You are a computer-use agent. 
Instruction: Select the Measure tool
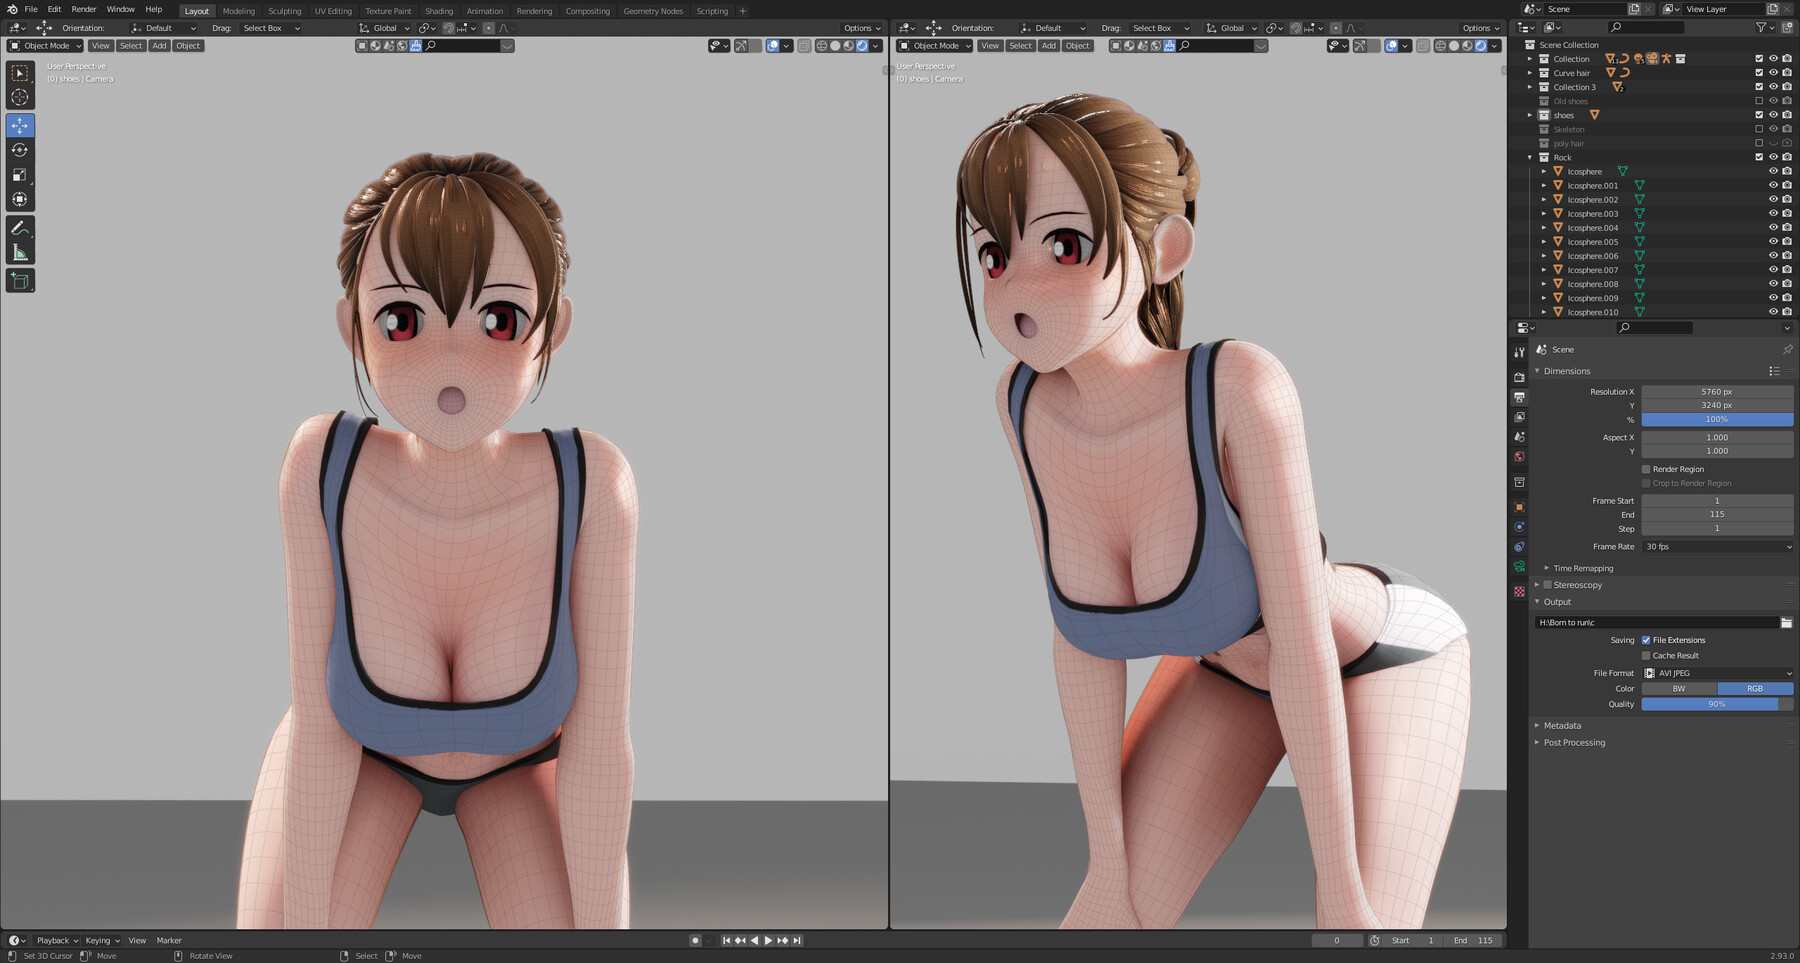(20, 251)
